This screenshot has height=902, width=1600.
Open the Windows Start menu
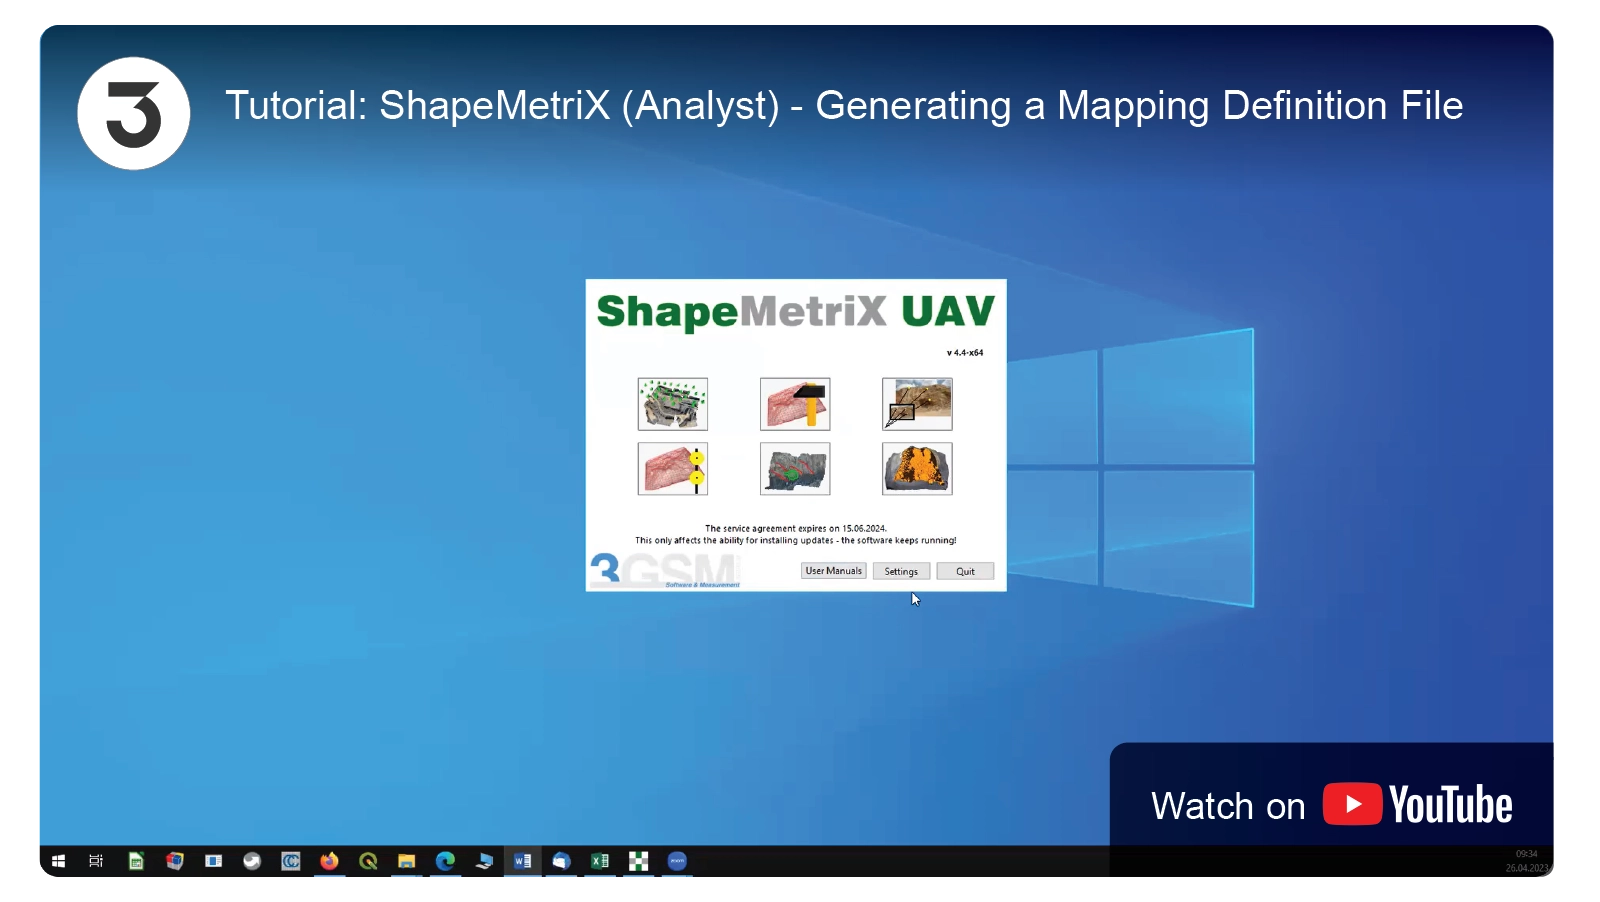click(58, 861)
